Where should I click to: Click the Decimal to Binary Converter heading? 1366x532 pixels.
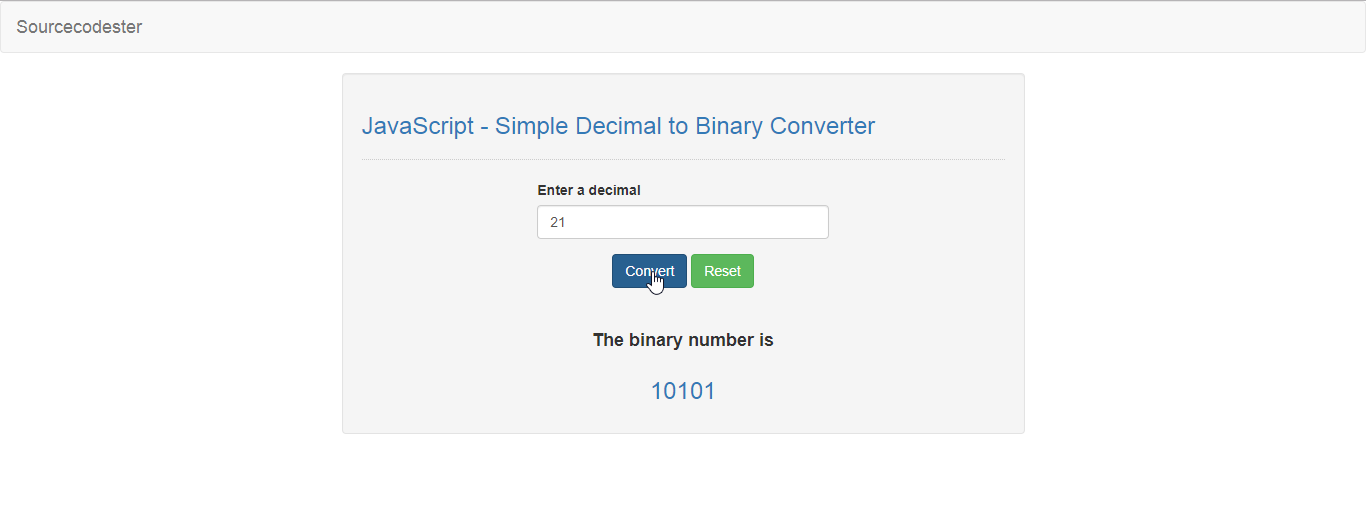618,126
